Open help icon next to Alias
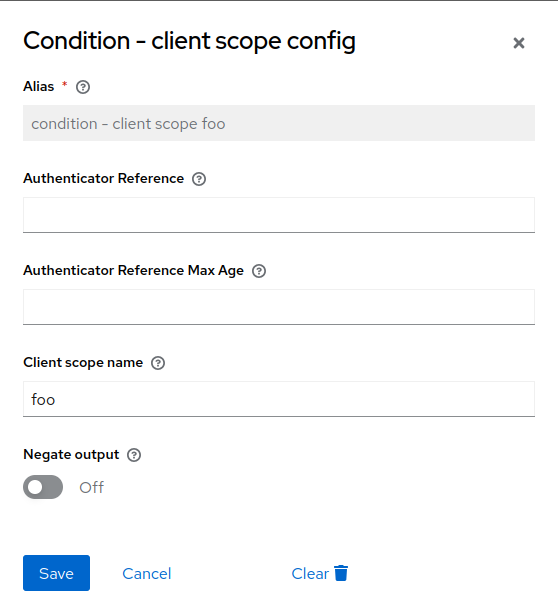Viewport: 558px width, 612px height. [83, 87]
